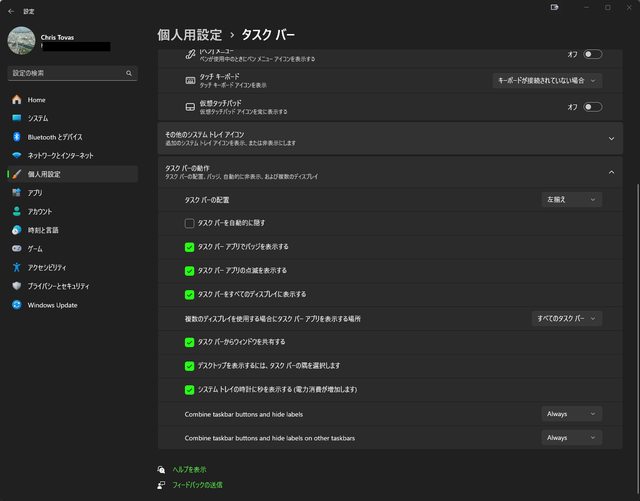Expand その他のシステム トレイ アイコン section

(611, 138)
